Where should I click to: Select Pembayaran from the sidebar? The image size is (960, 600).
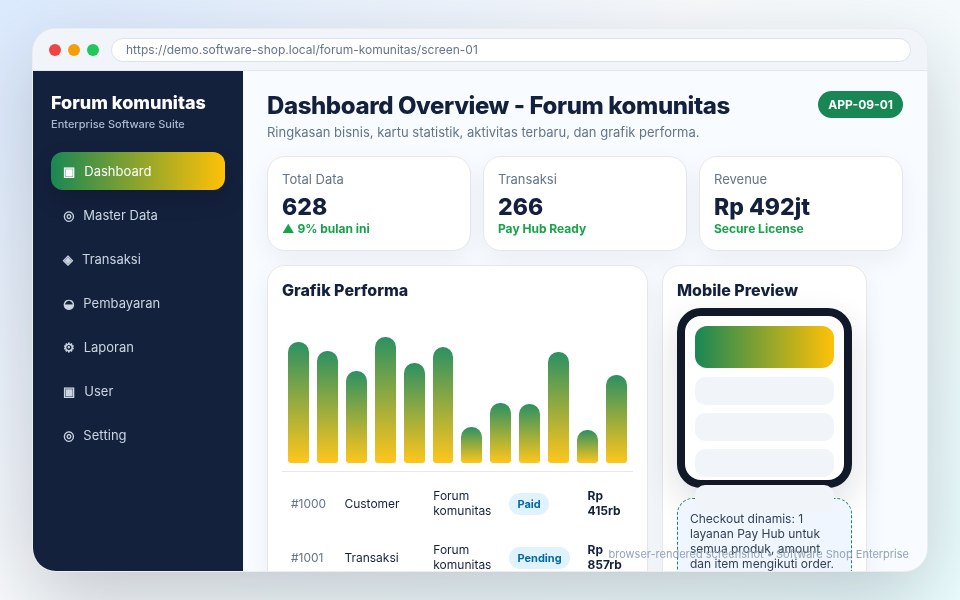(138, 303)
